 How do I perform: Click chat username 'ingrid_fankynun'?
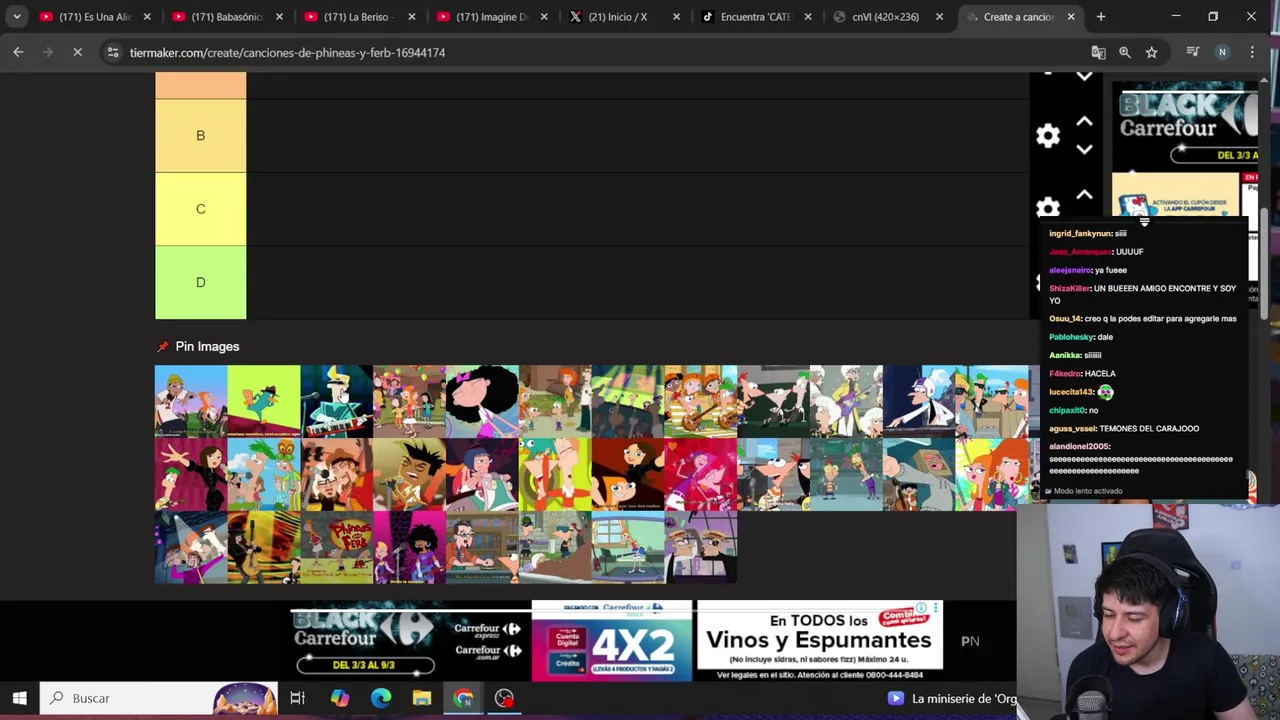click(1080, 233)
